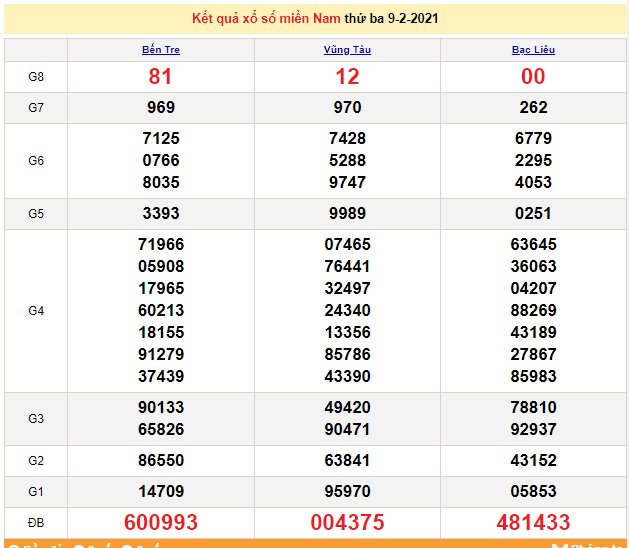This screenshot has width=629, height=548.
Task: Click Vũng Tàu G8 result 12
Action: (x=347, y=77)
